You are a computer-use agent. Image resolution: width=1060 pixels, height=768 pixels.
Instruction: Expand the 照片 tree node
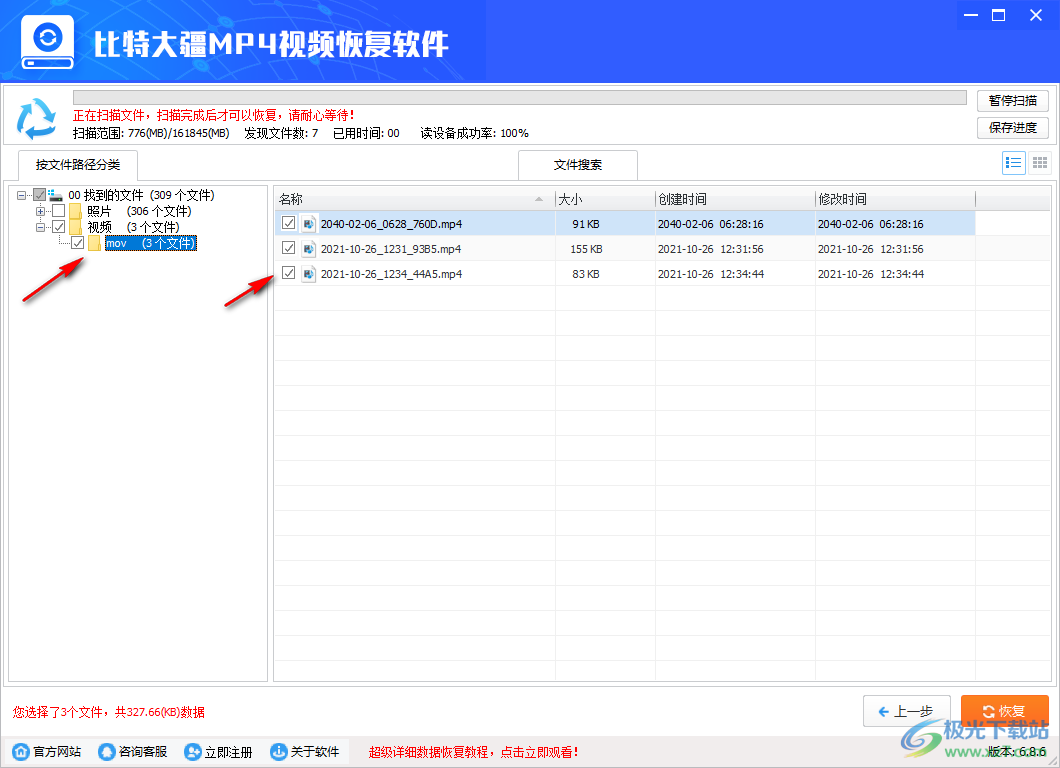[41, 212]
